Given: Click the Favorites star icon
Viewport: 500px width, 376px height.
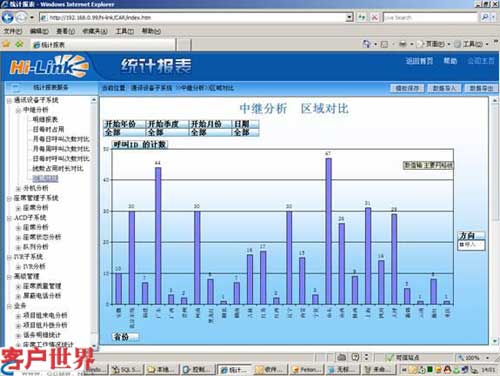Looking at the screenshot, I should point(6,44).
